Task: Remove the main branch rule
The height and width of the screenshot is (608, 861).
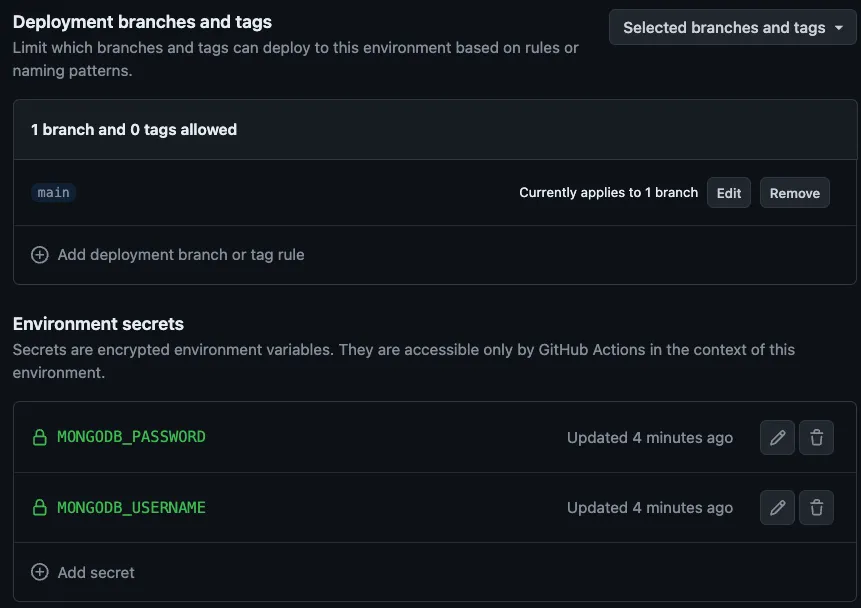Action: (795, 193)
